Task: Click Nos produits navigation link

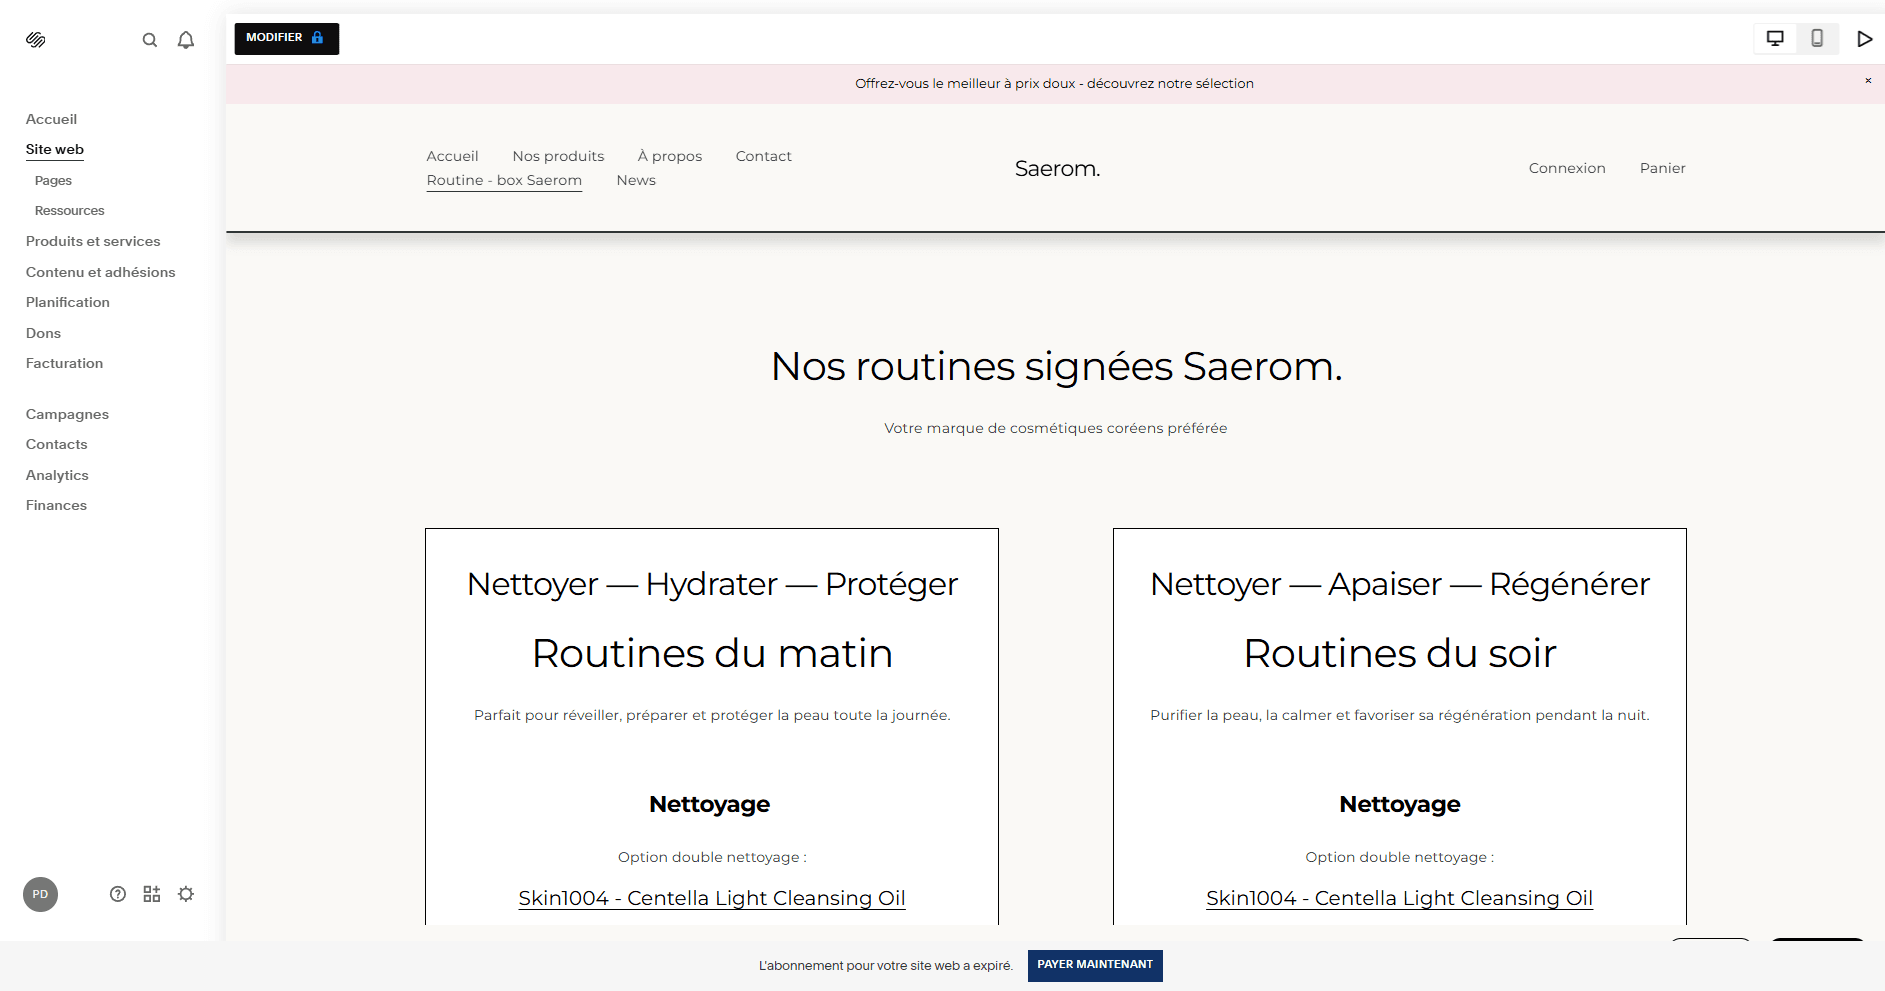Action: 558,156
